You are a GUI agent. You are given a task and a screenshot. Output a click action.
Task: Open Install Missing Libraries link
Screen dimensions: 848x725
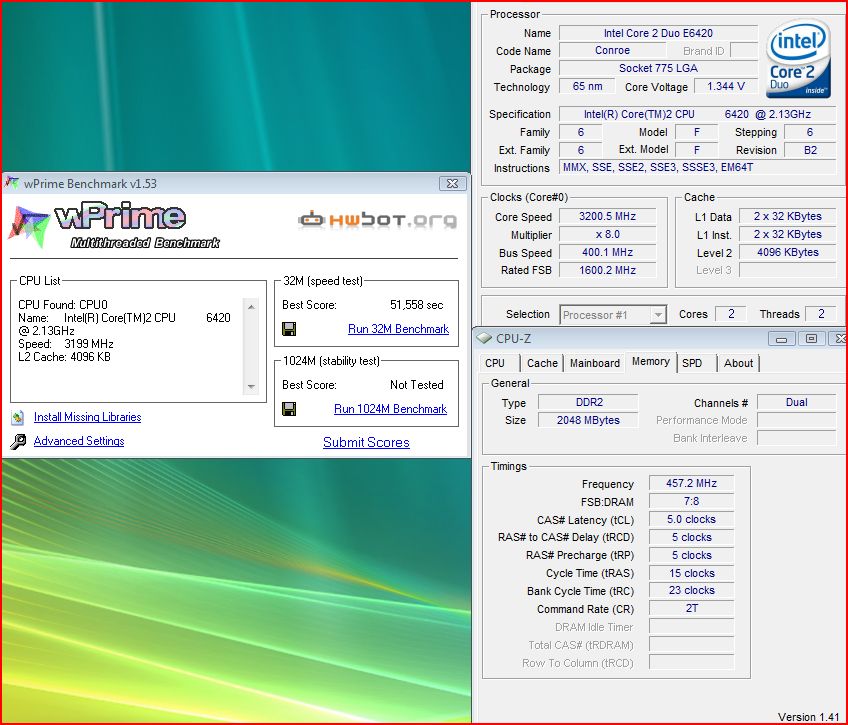click(87, 417)
